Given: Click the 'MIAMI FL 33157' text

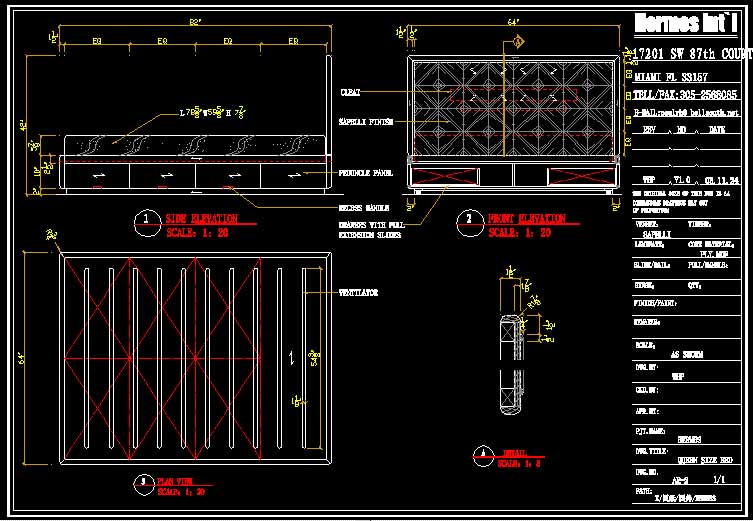Looking at the screenshot, I should 671,77.
